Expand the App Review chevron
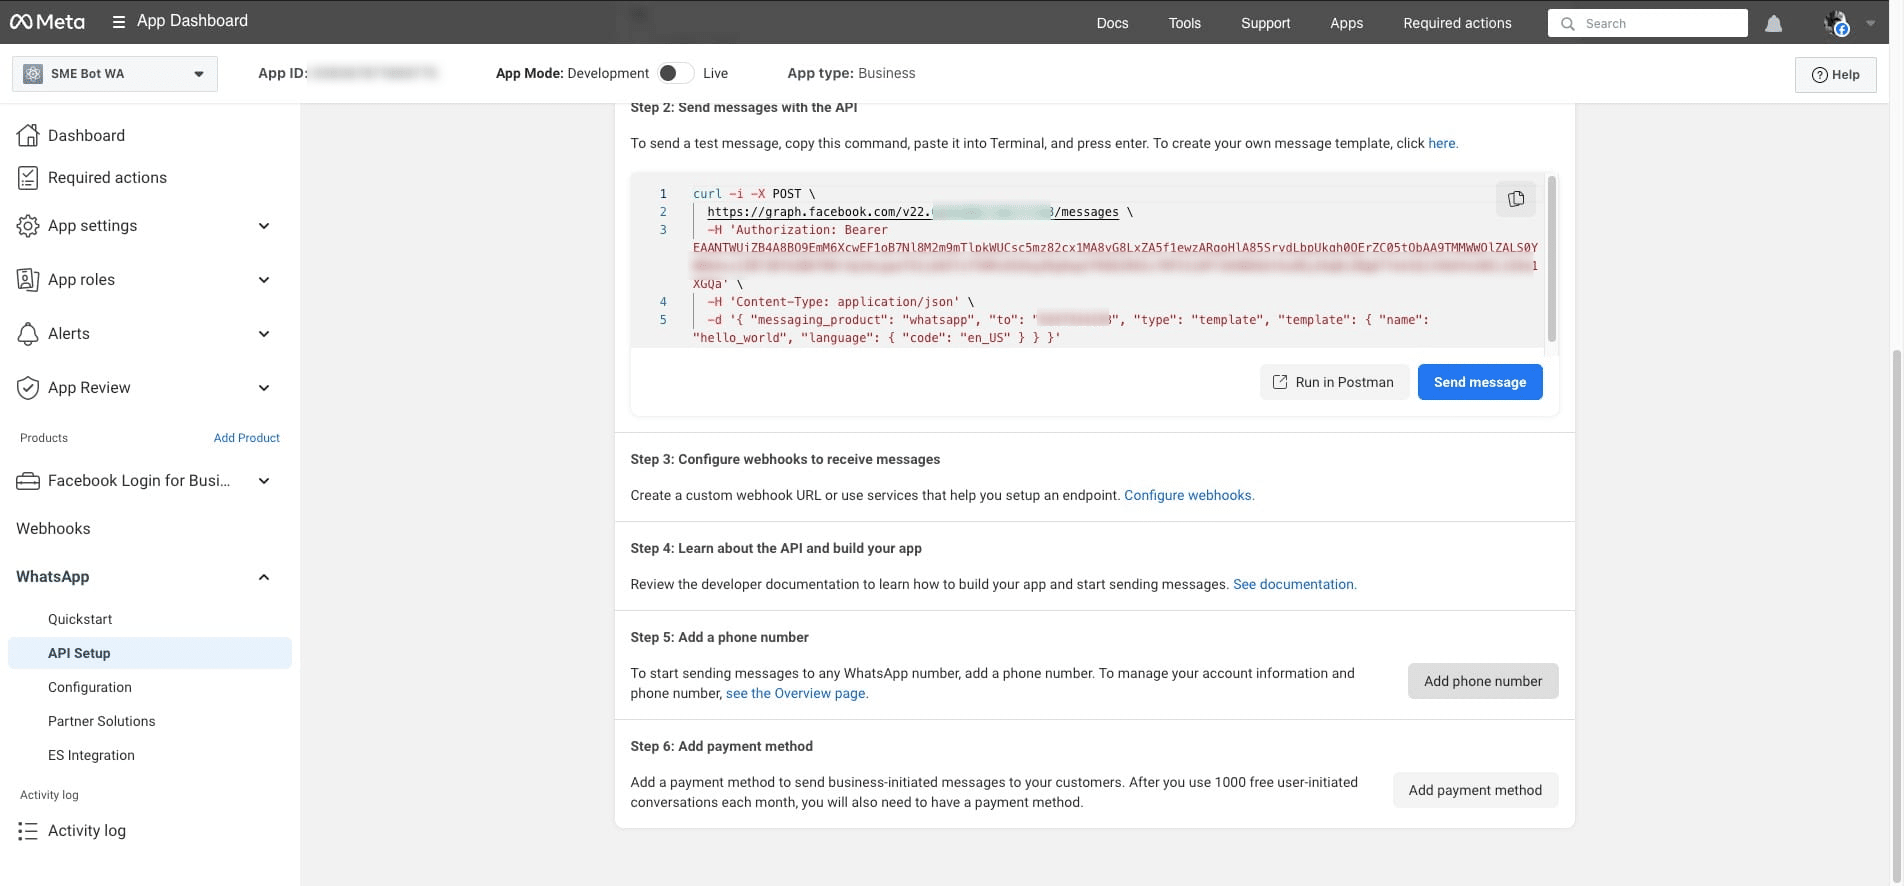 (x=264, y=388)
